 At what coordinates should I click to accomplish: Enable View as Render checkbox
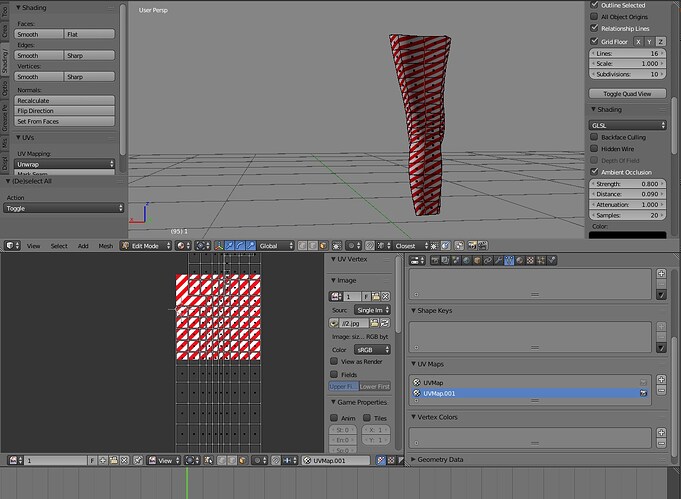pyautogui.click(x=334, y=361)
